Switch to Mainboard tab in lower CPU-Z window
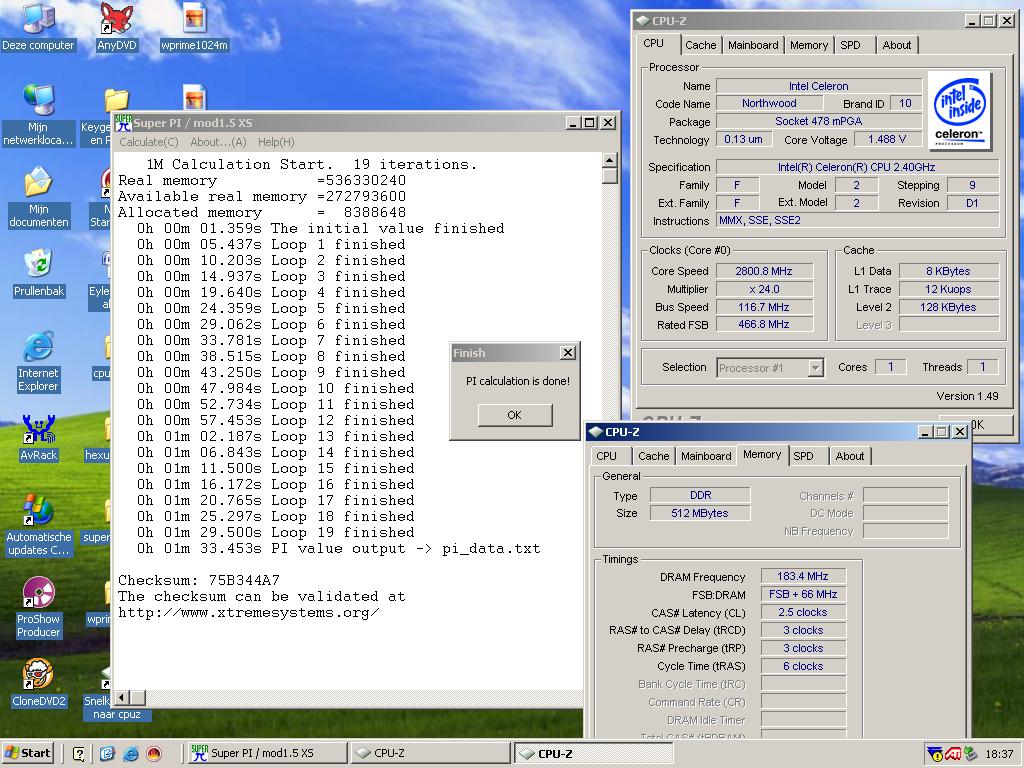Image resolution: width=1024 pixels, height=768 pixels. [706, 456]
